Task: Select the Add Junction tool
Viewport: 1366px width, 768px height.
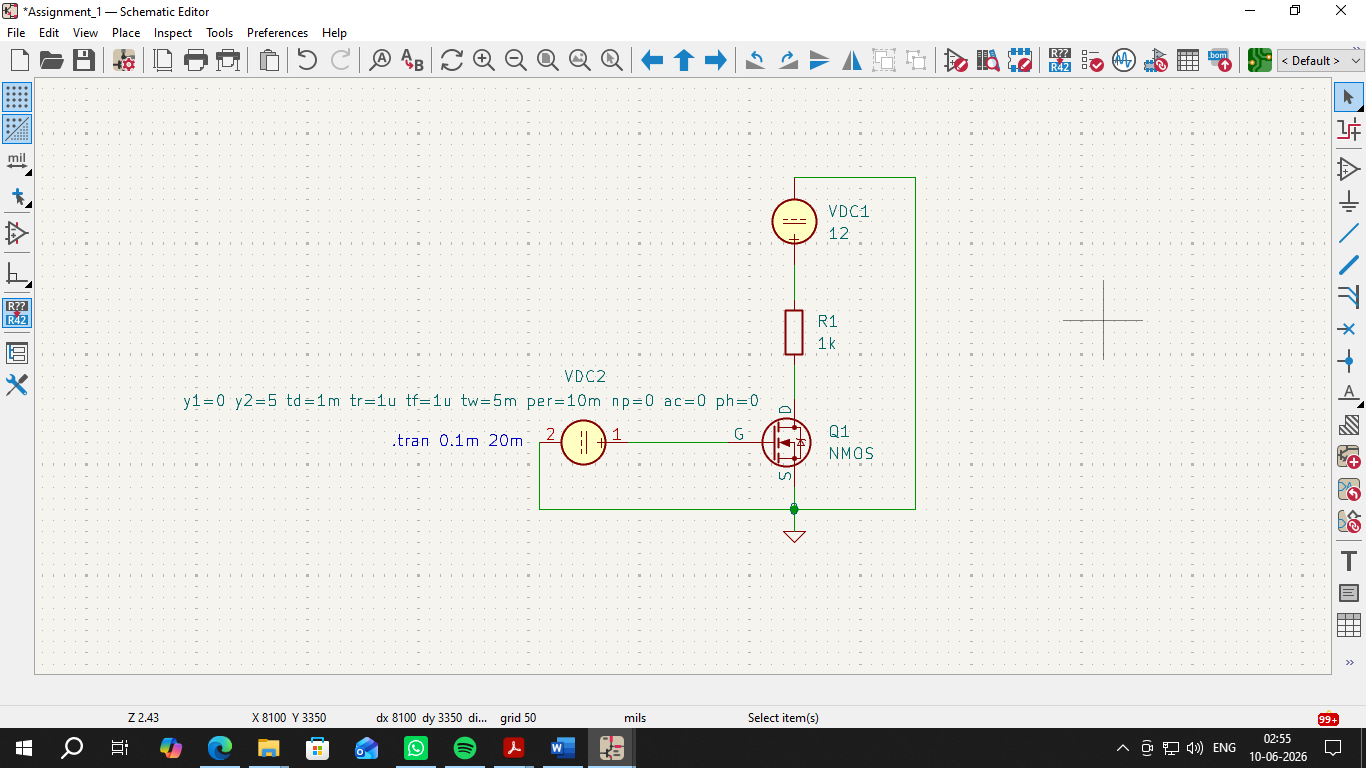Action: point(1349,361)
